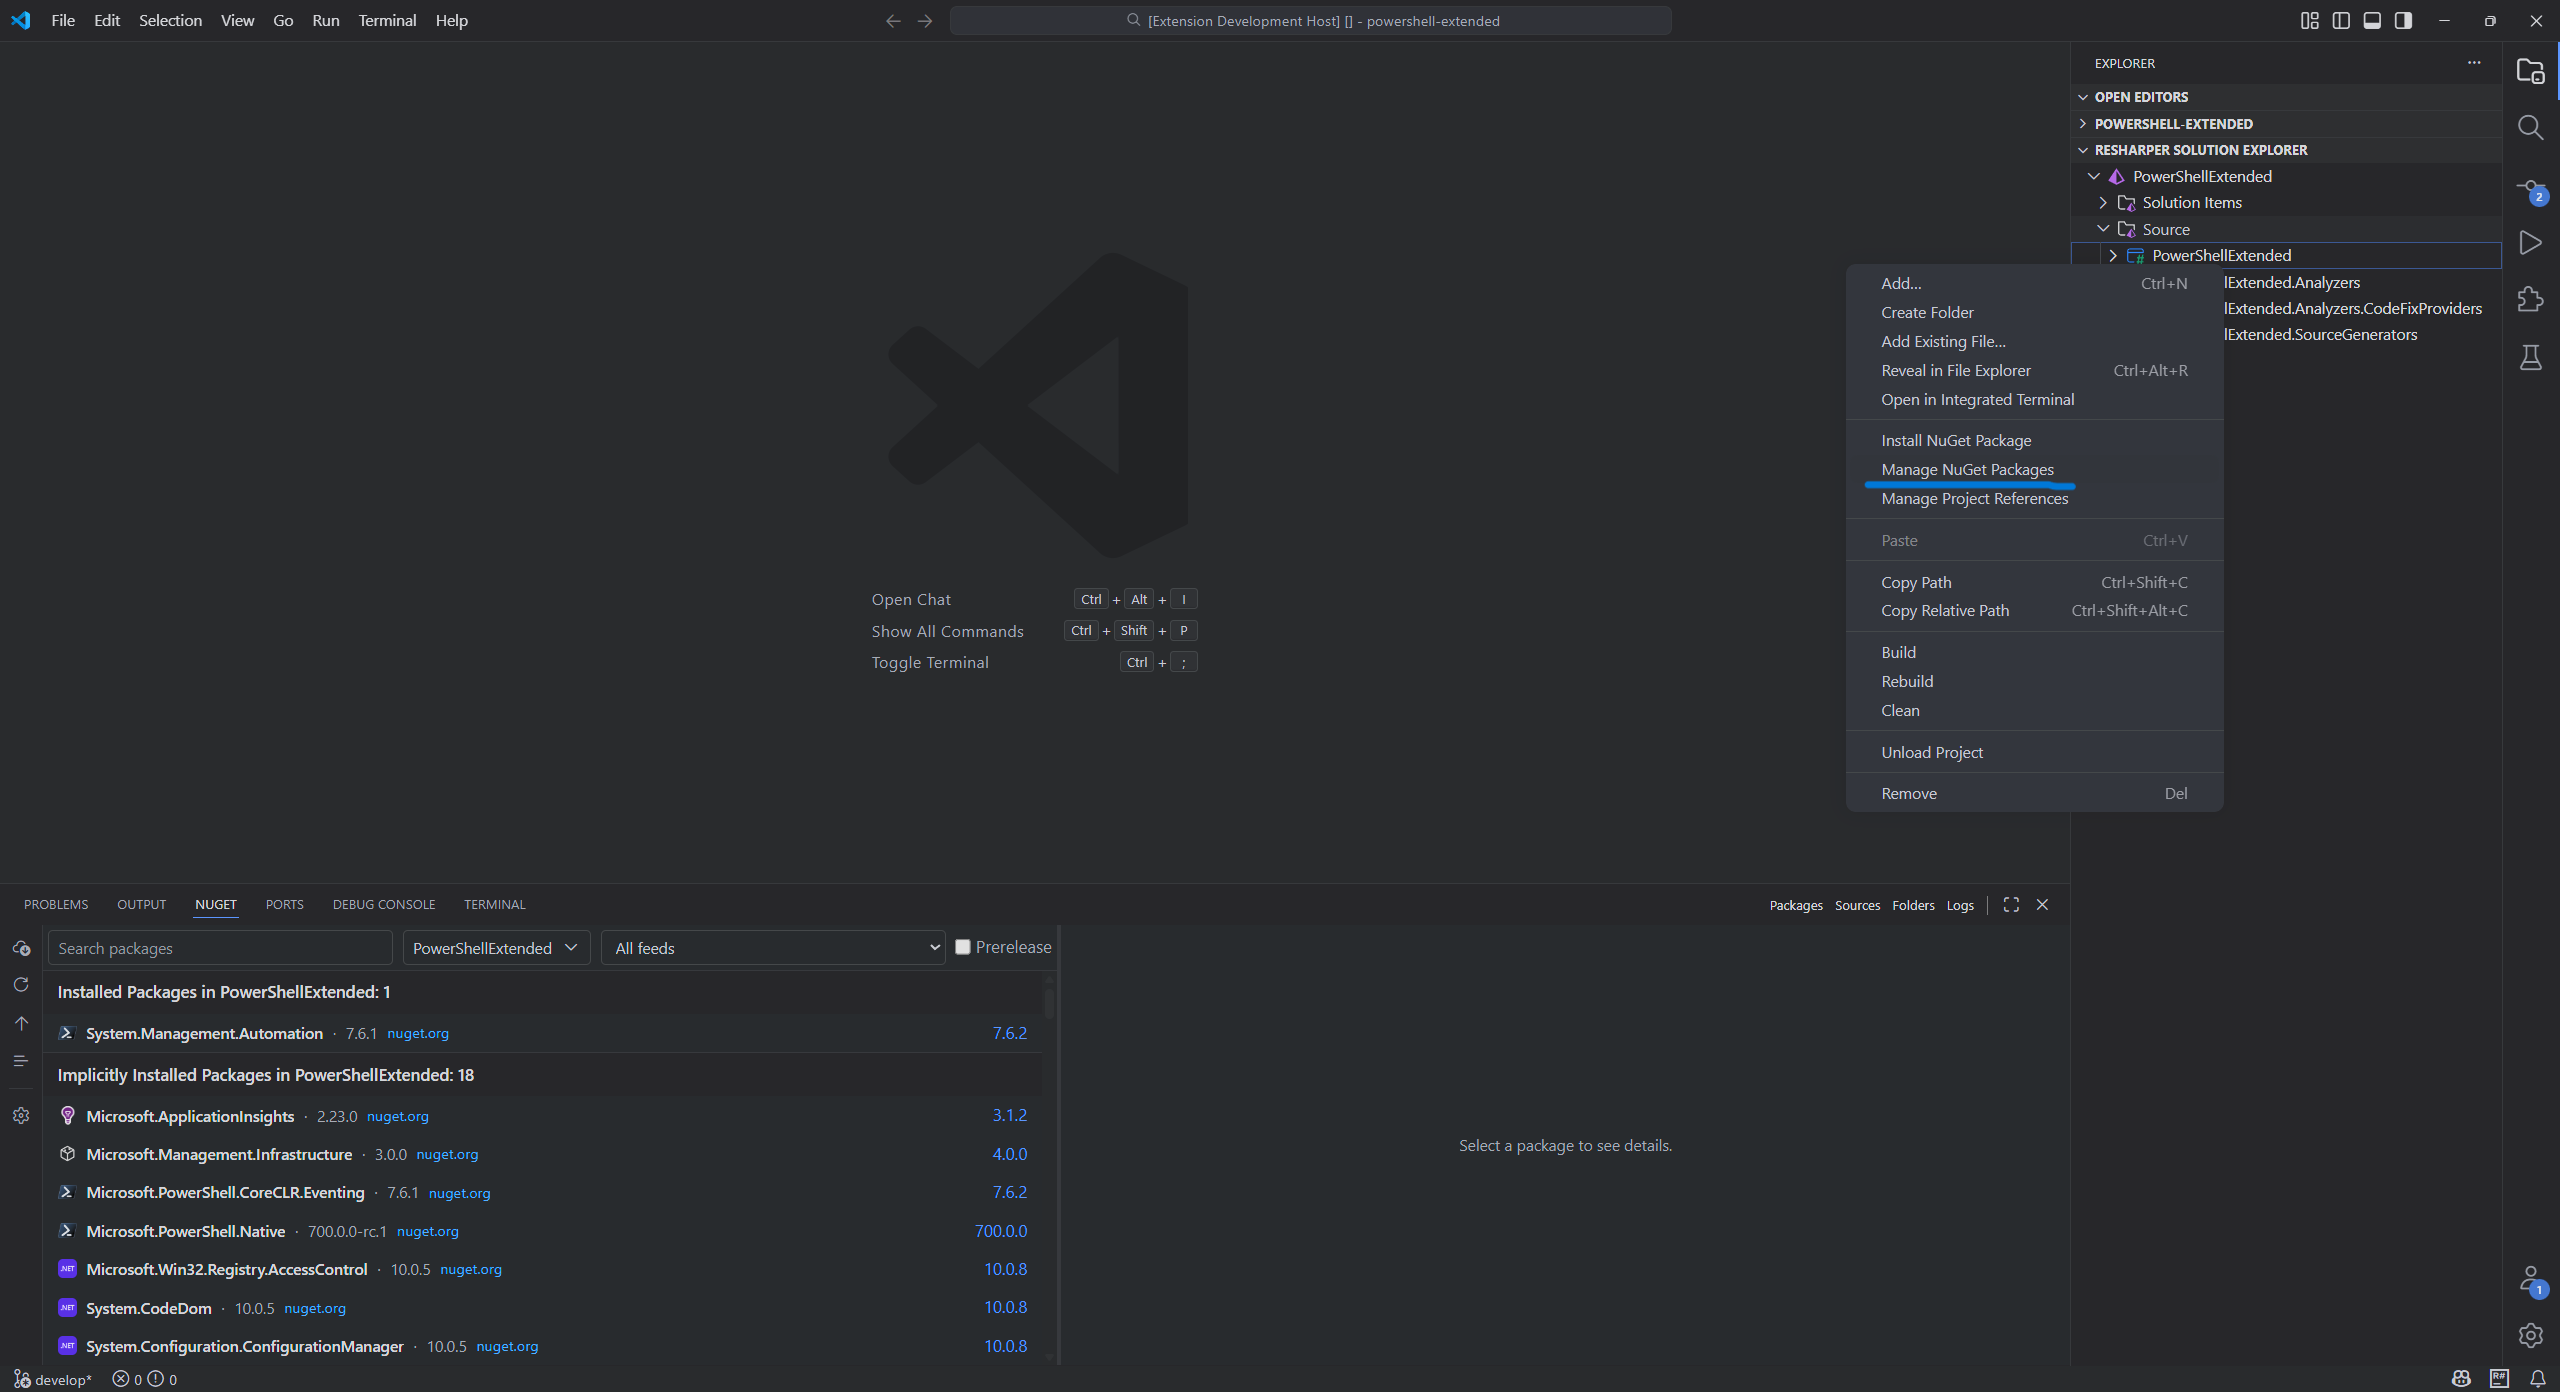Open Source Control view with badge 2
This screenshot has height=1392, width=2560.
click(x=2530, y=190)
